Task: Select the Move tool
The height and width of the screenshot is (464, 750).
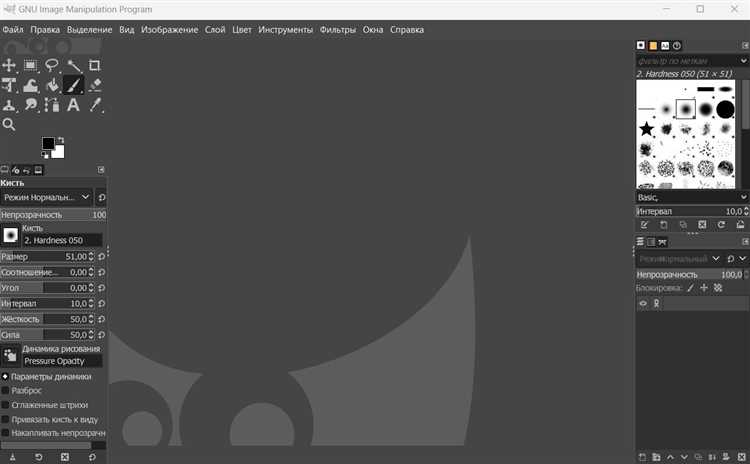Action: [9, 65]
